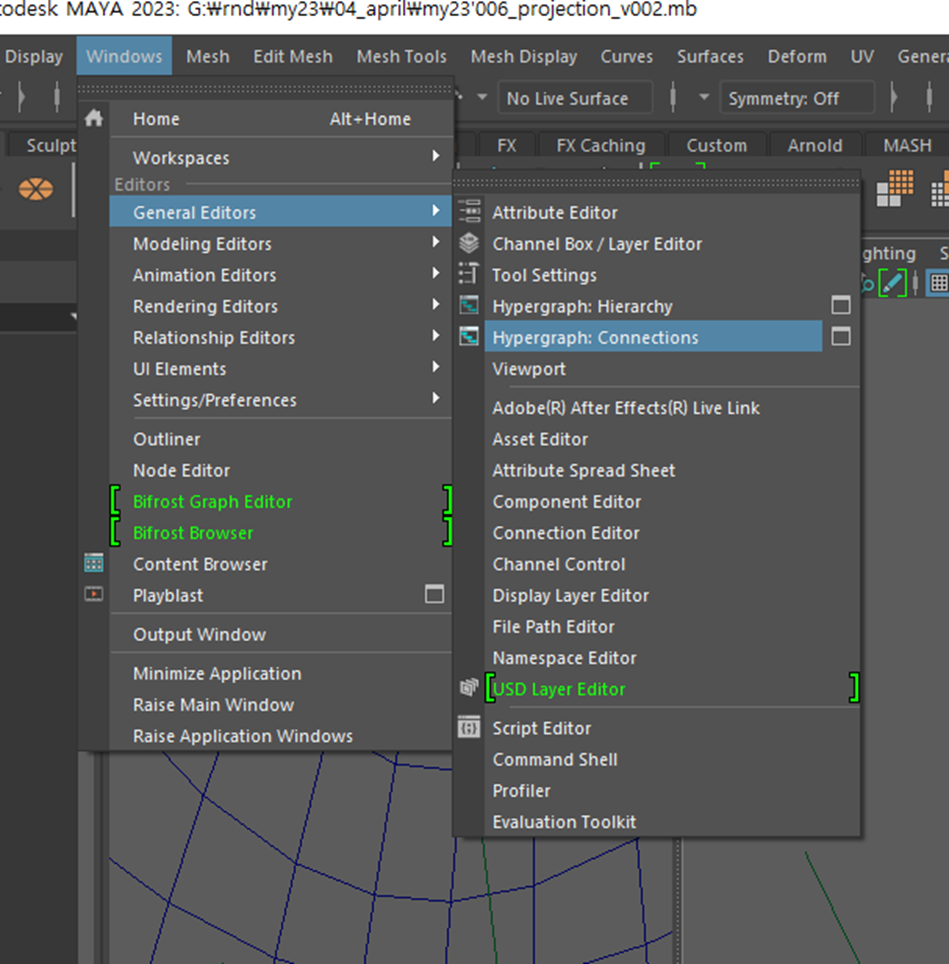Open the Mesh menu
The height and width of the screenshot is (964, 949).
pos(208,56)
